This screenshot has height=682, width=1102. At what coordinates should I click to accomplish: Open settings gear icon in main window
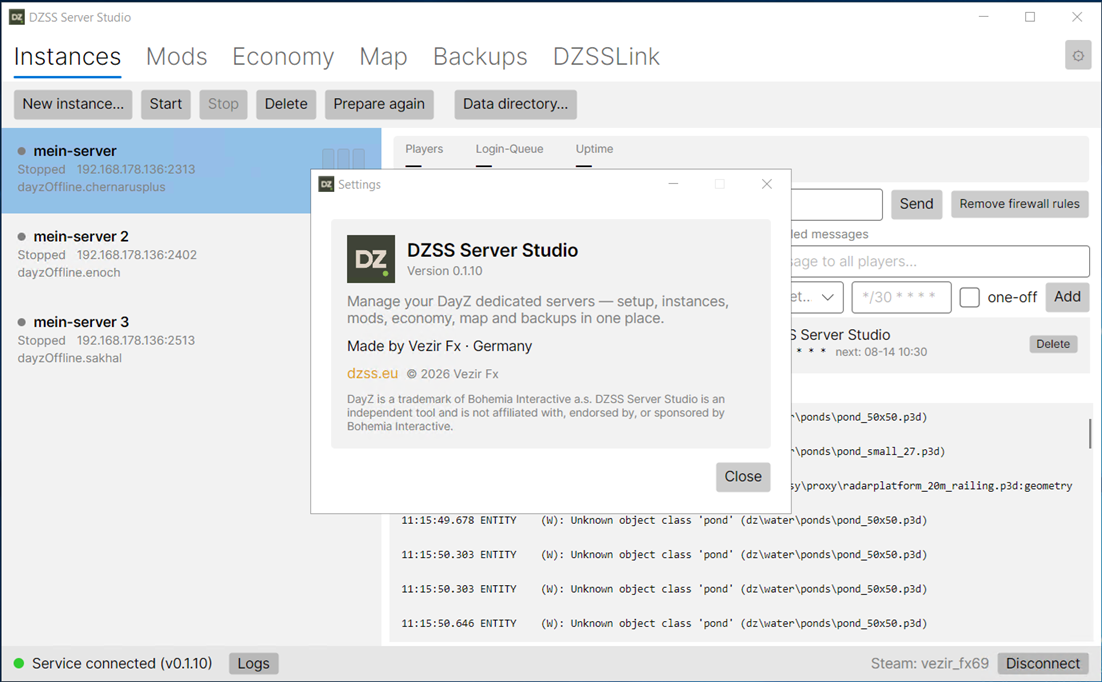pos(1077,56)
